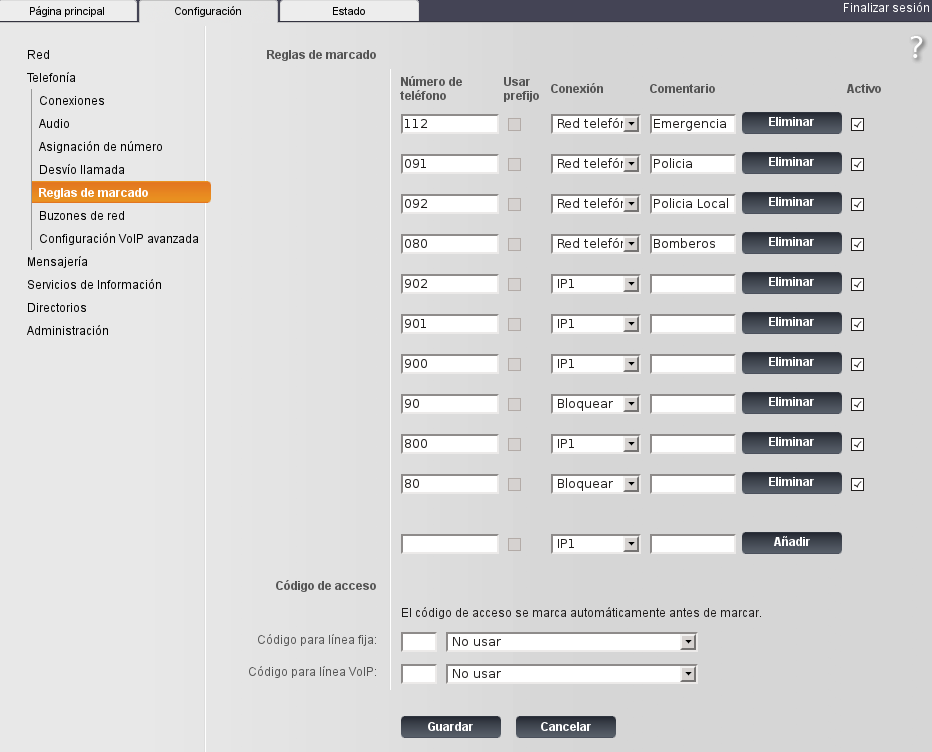The height and width of the screenshot is (752, 932).
Task: Open the Conexión dropdown for number 091
Action: click(x=596, y=164)
